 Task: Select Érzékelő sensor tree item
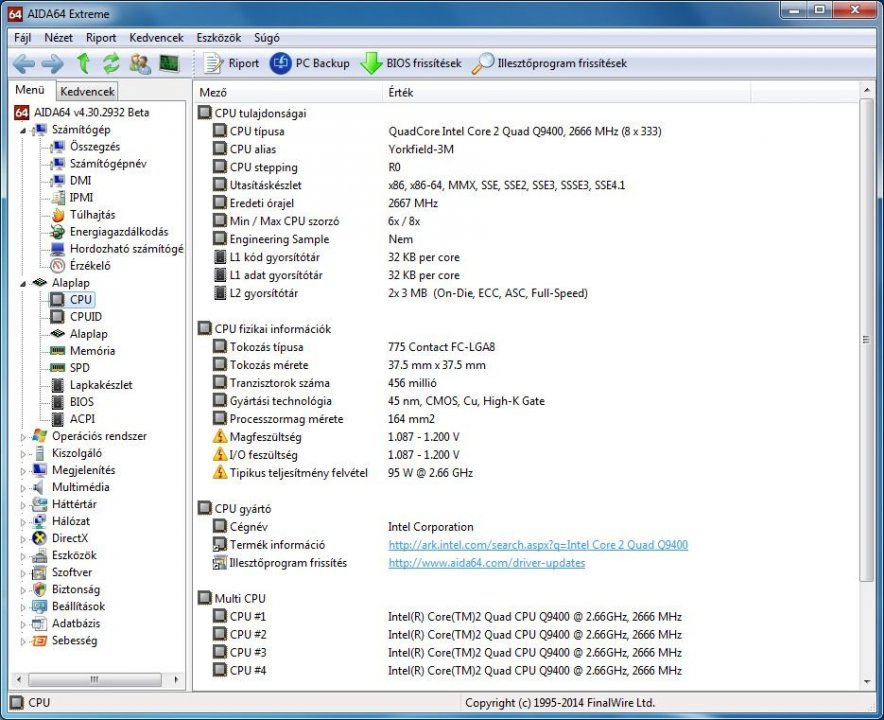point(90,266)
